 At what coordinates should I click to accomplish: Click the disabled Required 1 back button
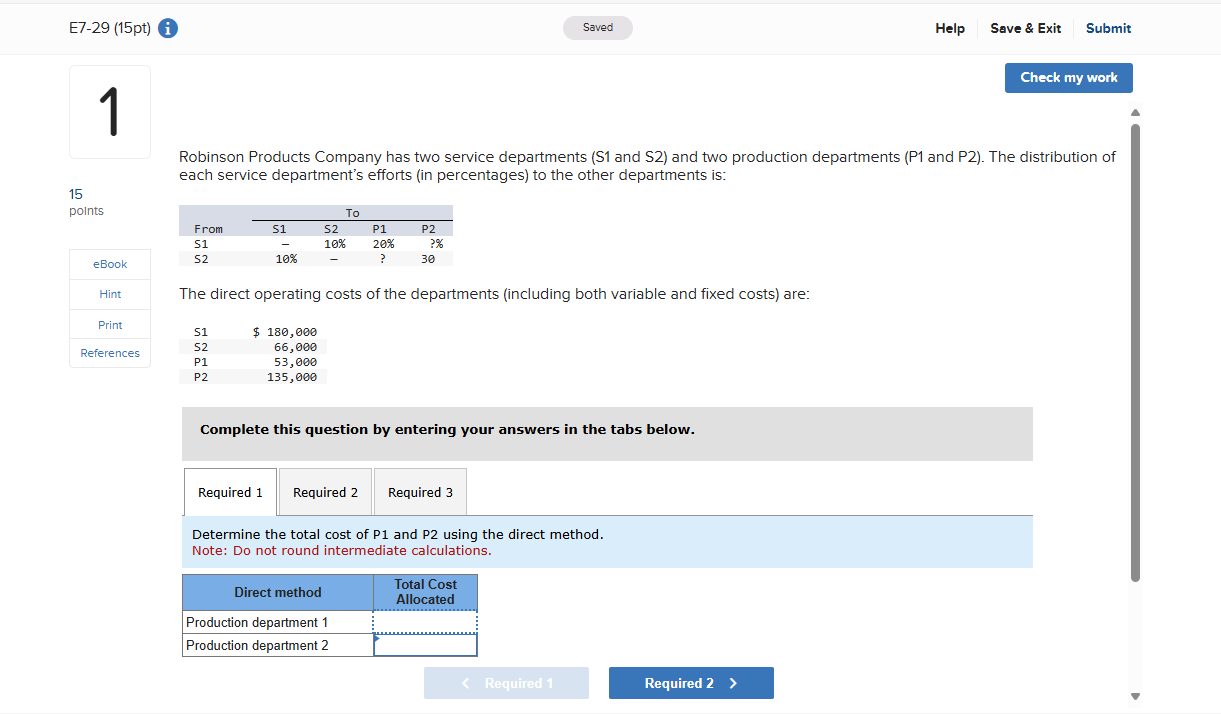click(x=506, y=683)
